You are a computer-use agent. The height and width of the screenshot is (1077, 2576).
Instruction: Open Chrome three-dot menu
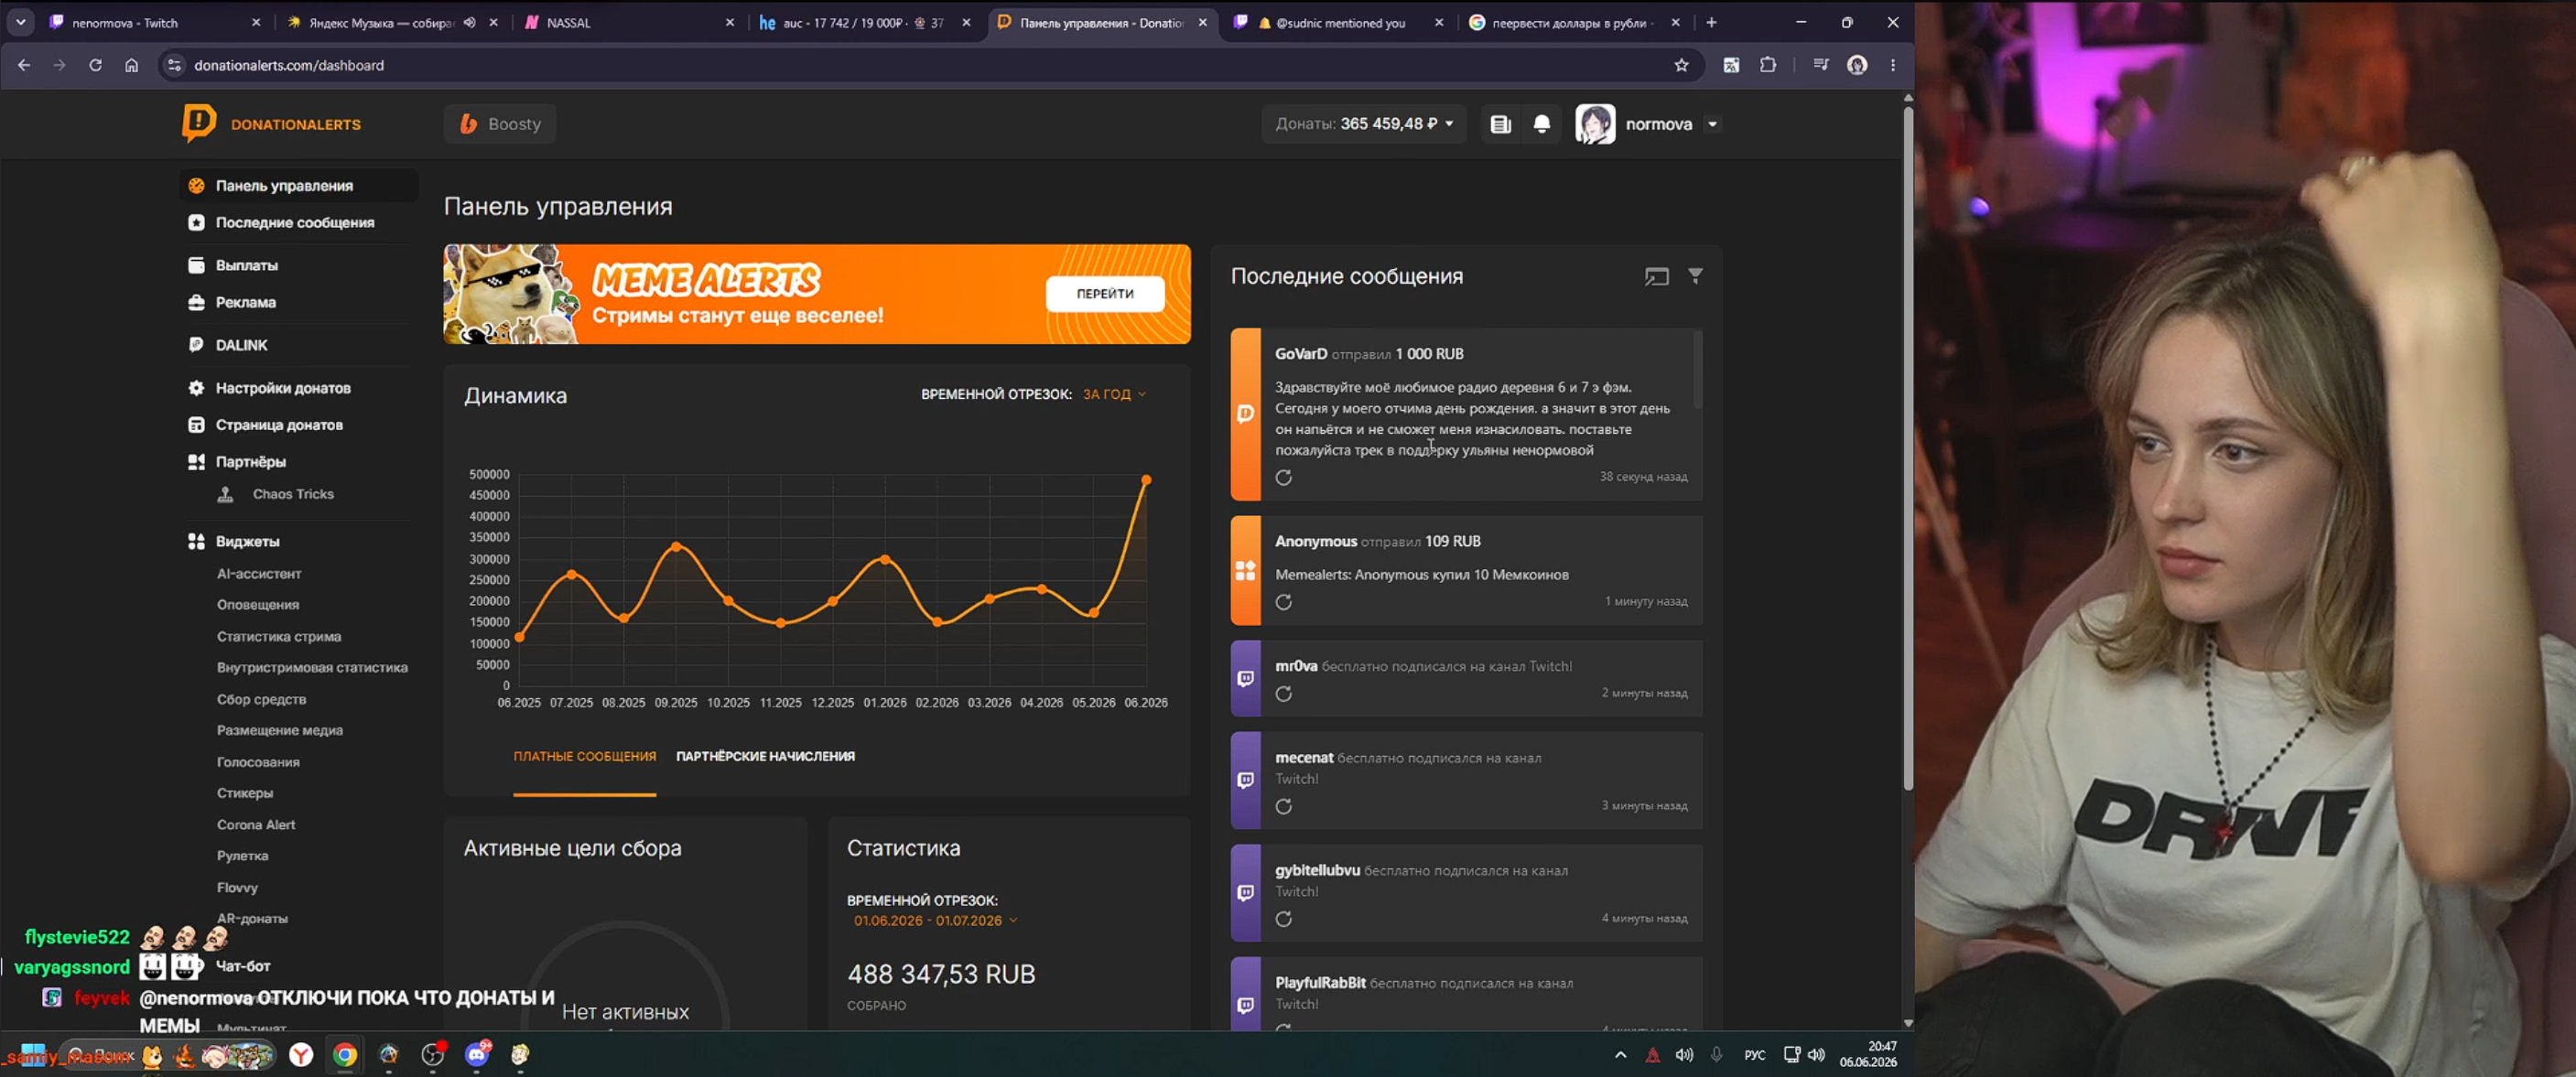pyautogui.click(x=1893, y=65)
